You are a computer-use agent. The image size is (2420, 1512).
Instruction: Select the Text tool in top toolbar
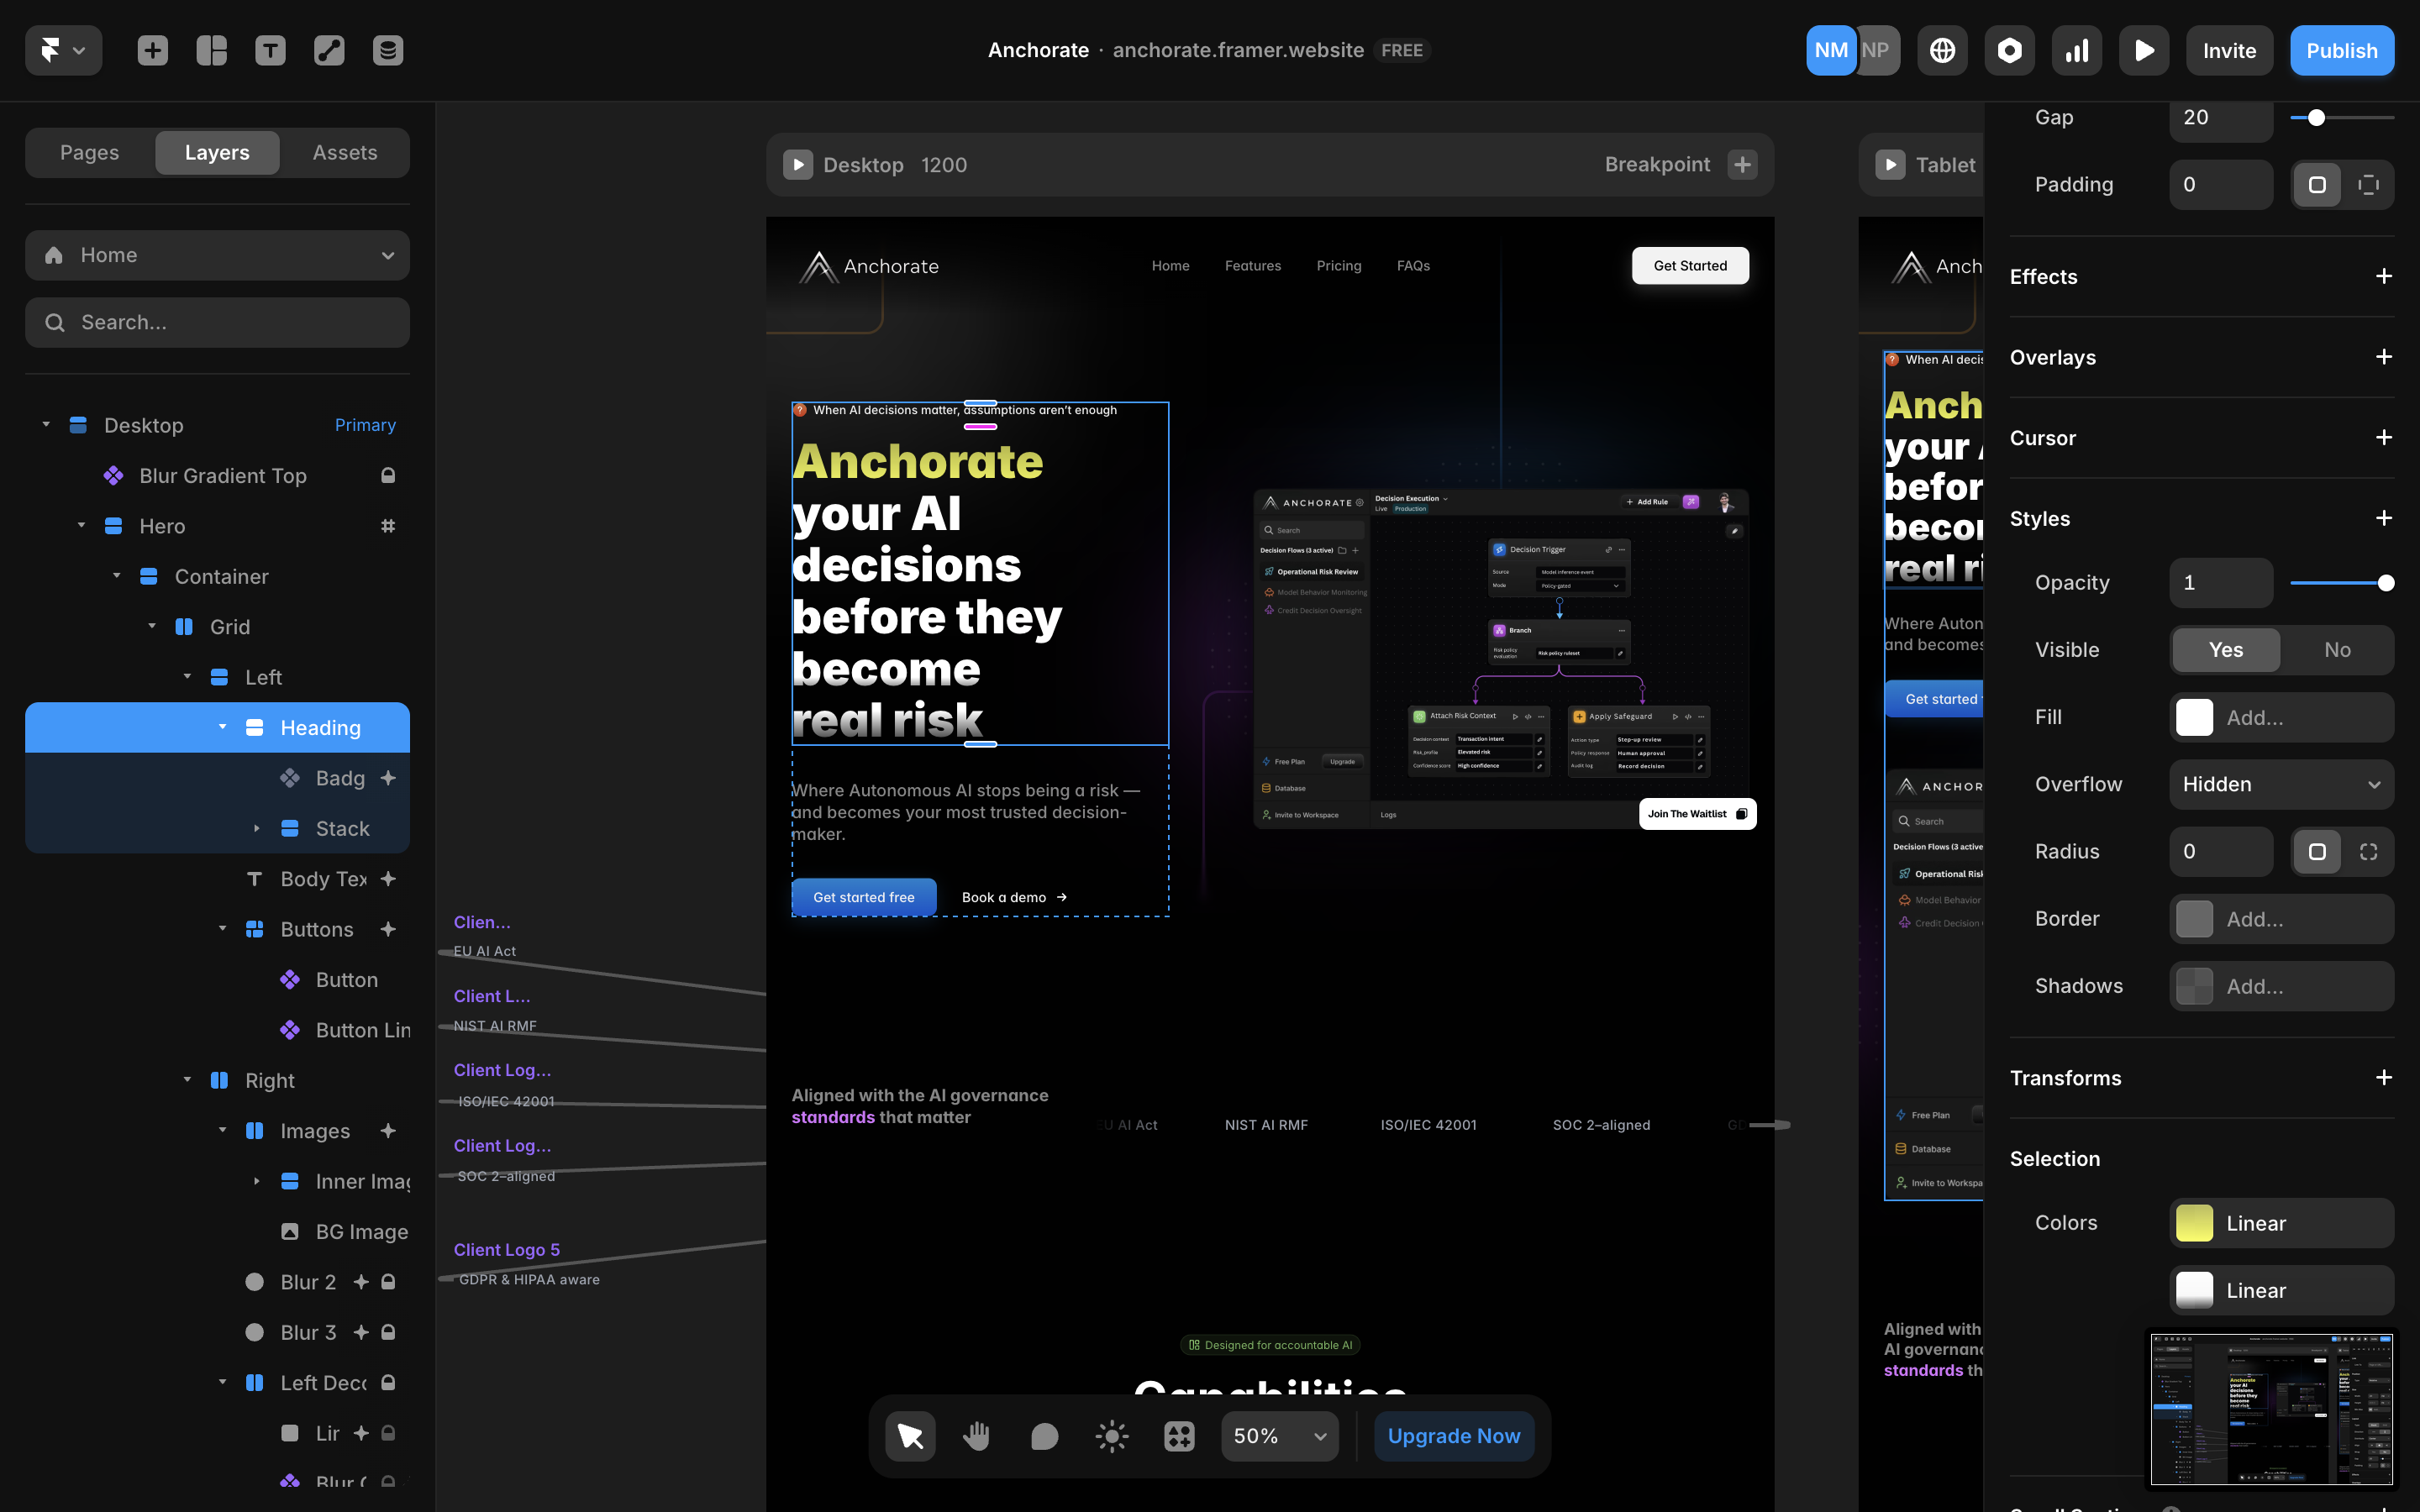point(270,50)
